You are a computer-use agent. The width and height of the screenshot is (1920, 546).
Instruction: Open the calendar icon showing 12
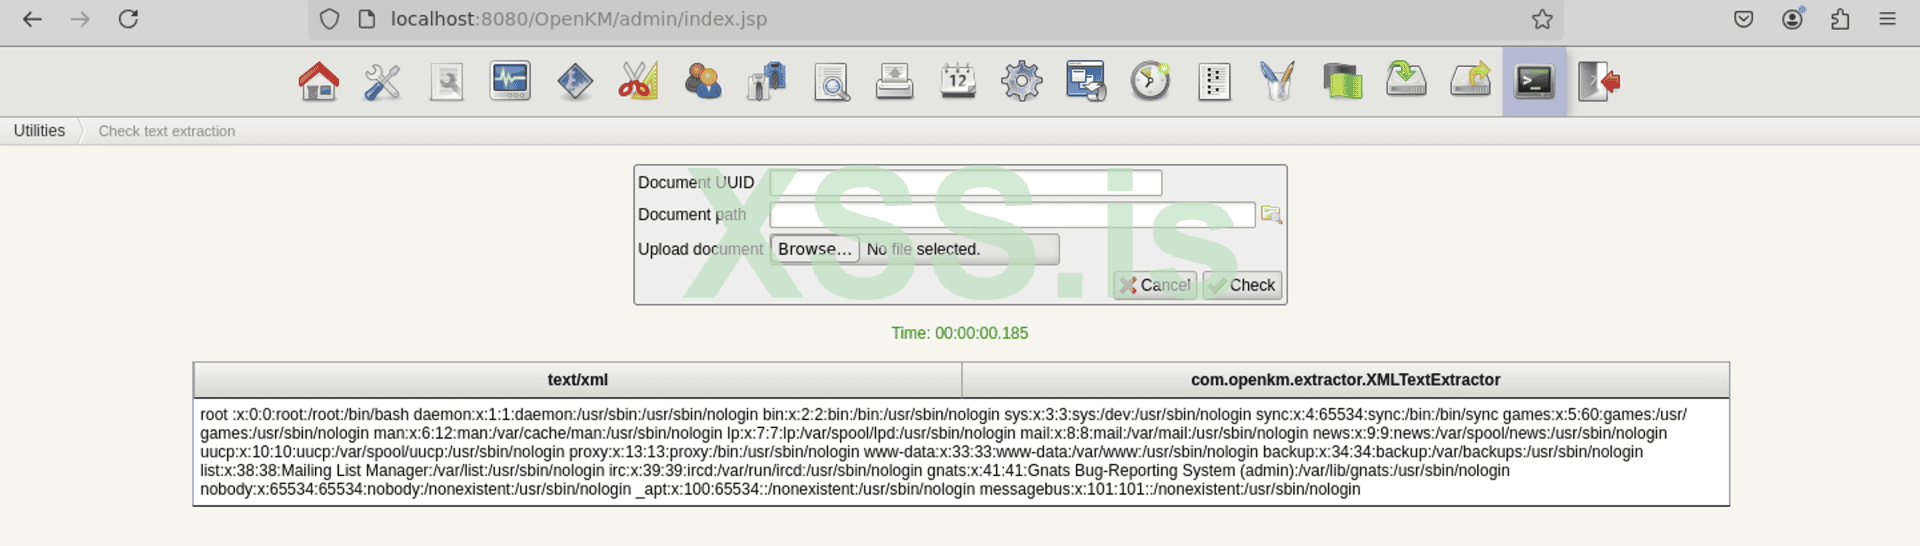[x=958, y=81]
